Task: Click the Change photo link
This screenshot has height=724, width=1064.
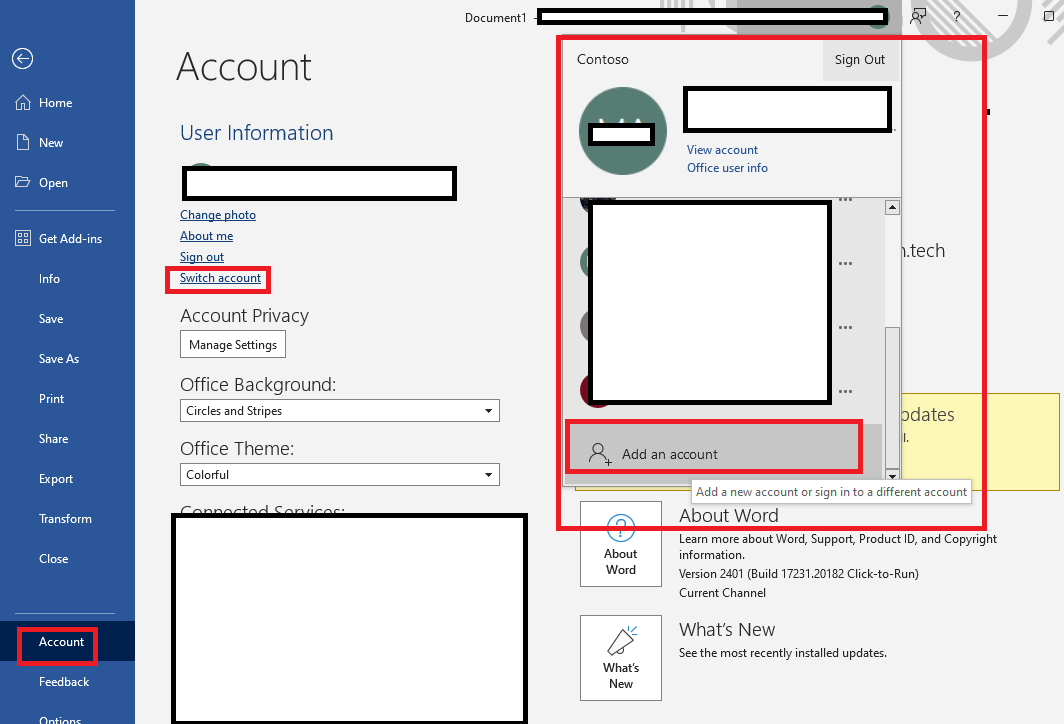Action: pos(218,215)
